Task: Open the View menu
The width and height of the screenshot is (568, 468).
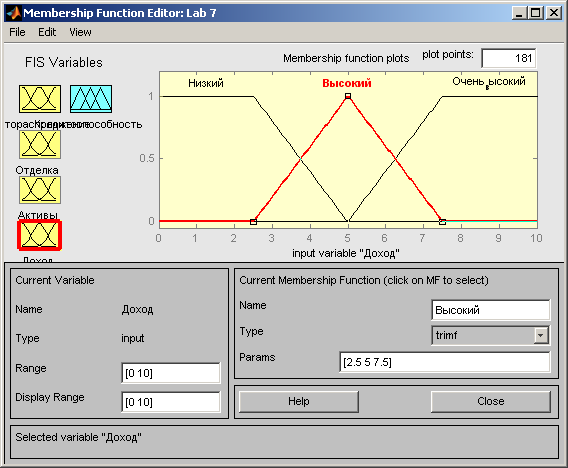Action: [80, 32]
